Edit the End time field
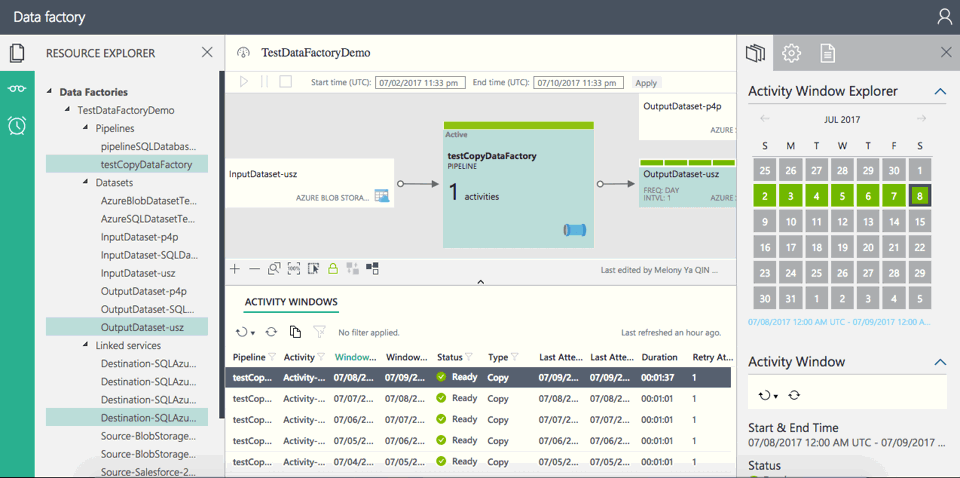 pos(579,83)
